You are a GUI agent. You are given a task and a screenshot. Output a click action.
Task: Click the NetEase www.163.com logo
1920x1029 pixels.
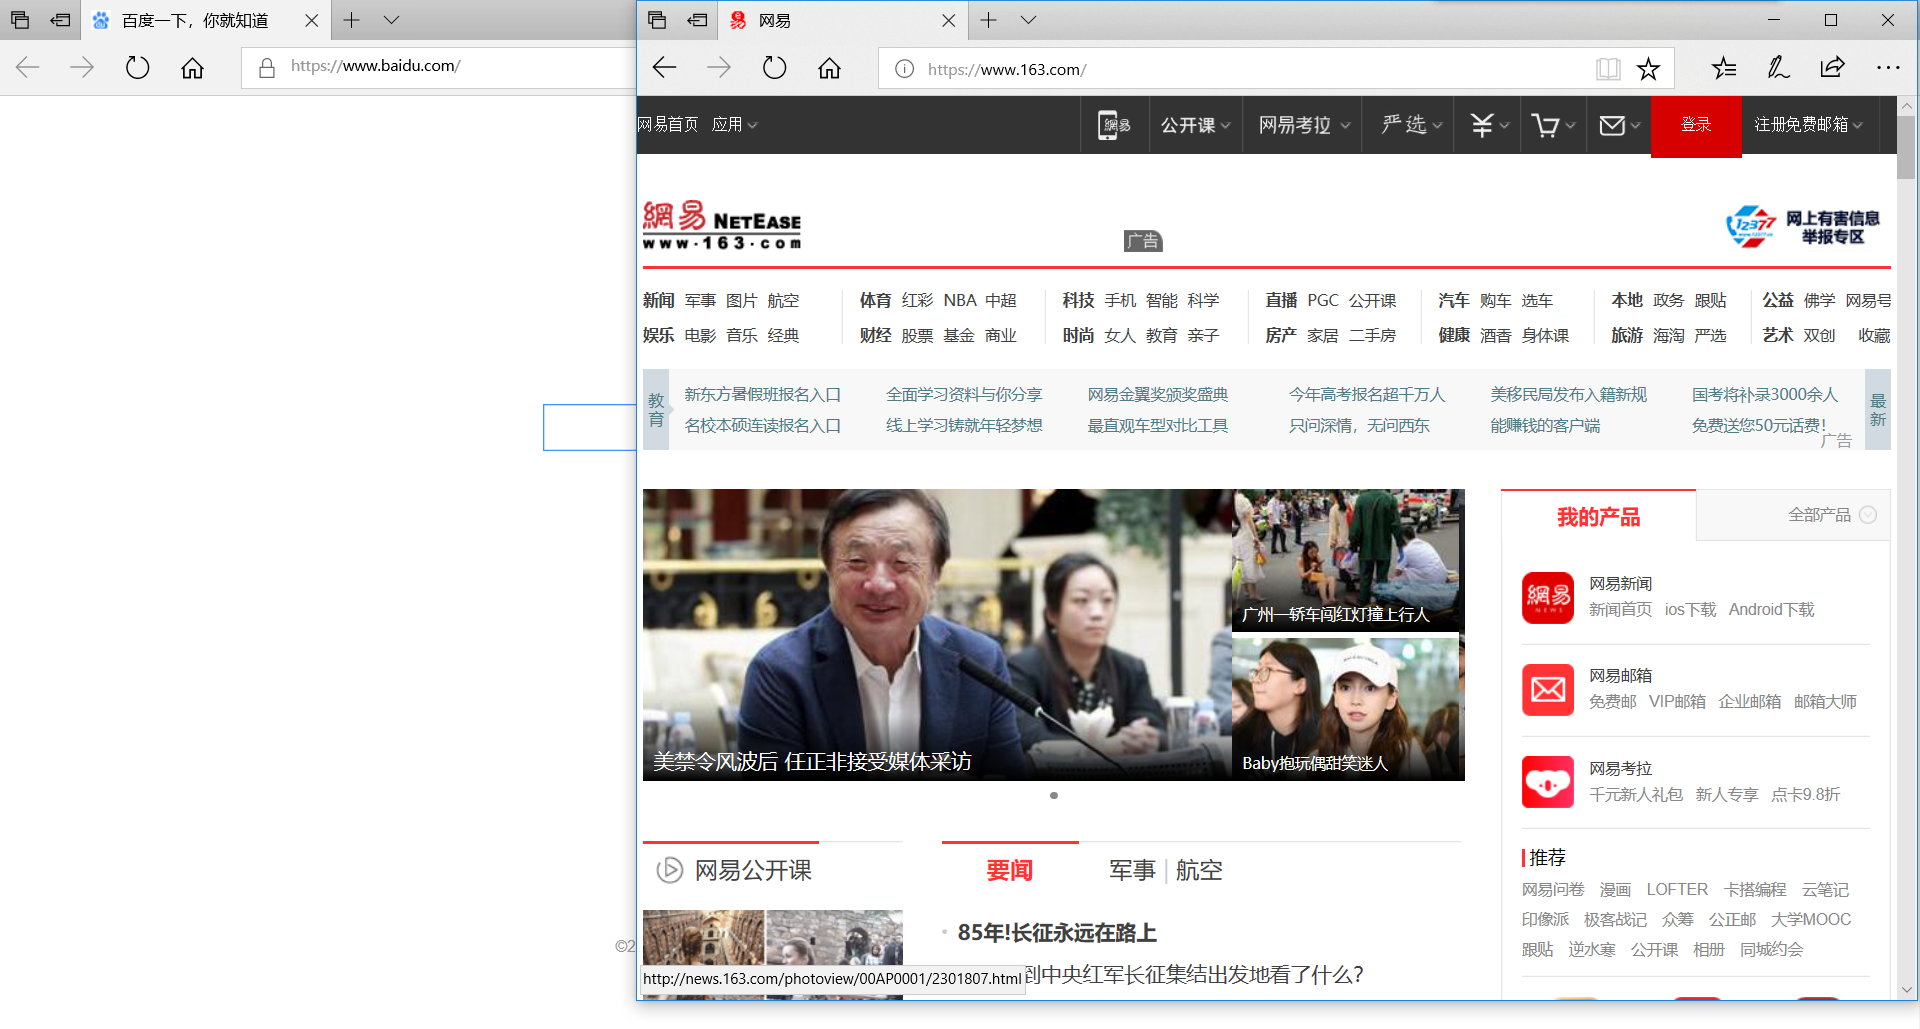(722, 226)
